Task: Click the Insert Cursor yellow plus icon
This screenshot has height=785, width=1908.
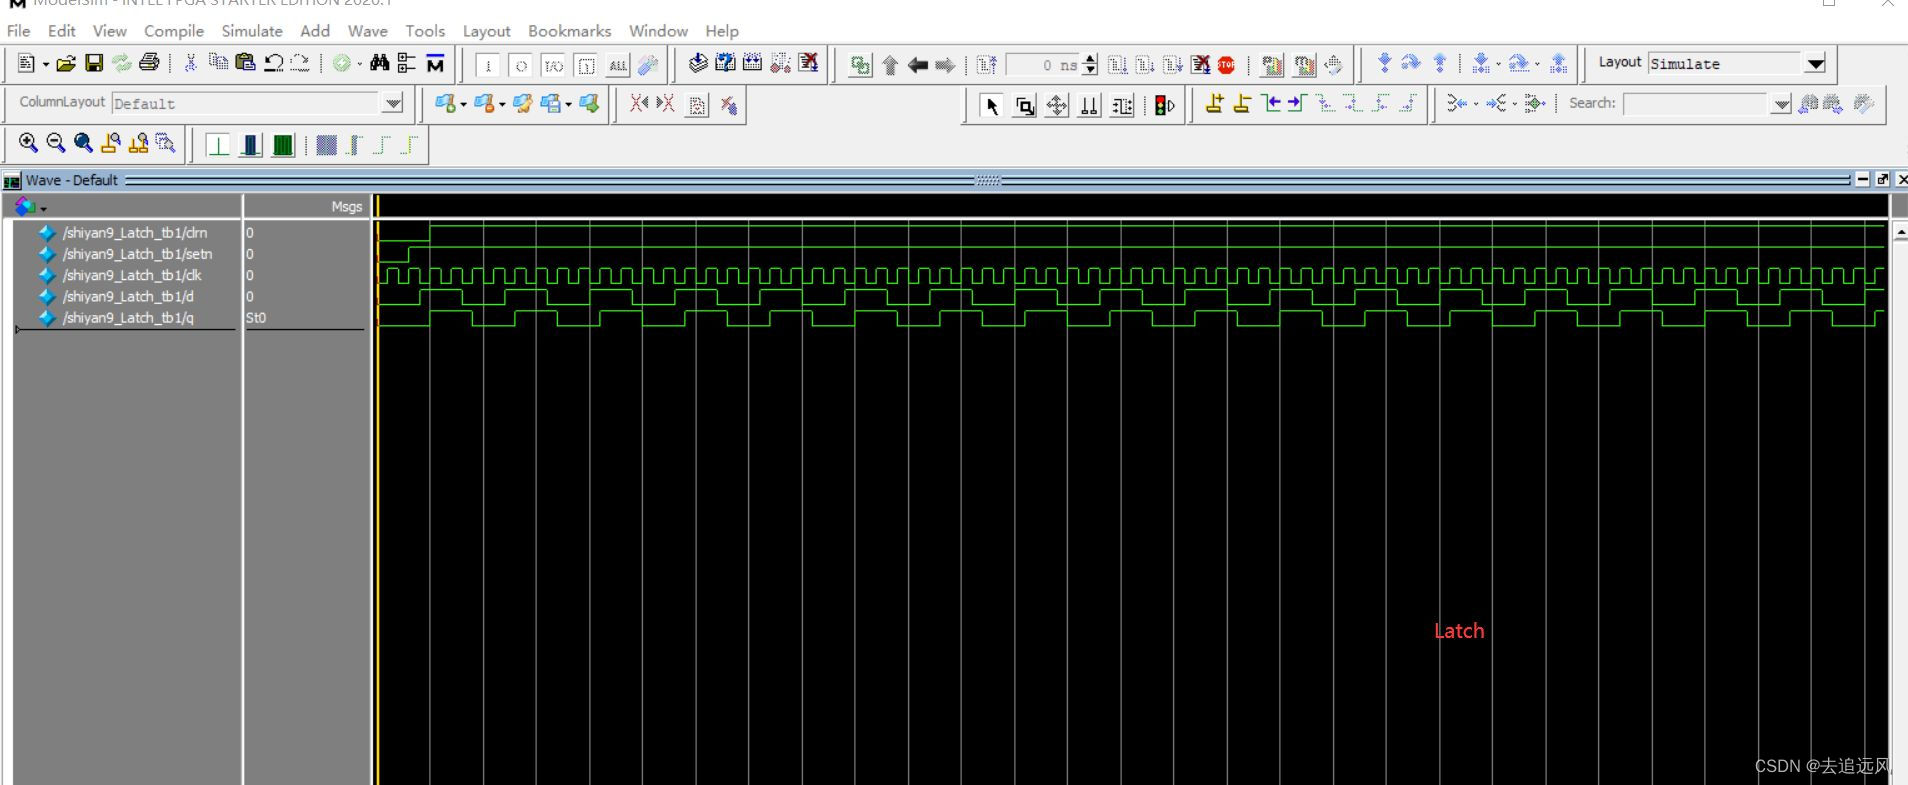Action: [x=1214, y=103]
